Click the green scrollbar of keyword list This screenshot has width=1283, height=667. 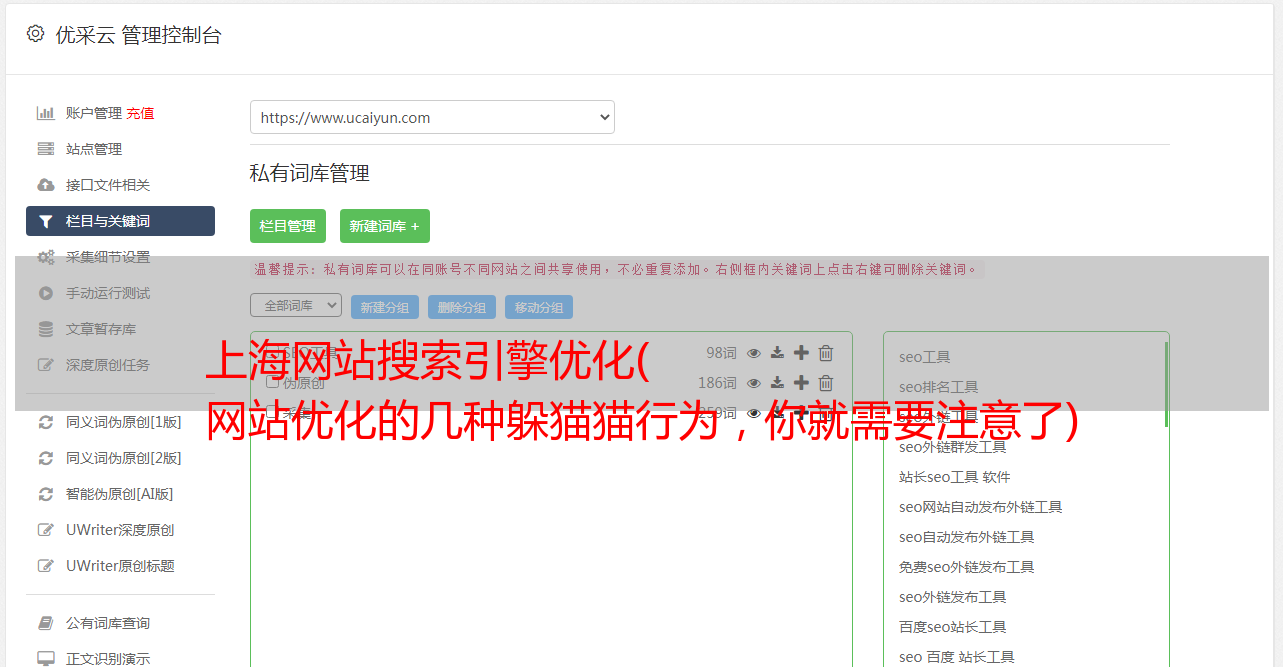1166,384
